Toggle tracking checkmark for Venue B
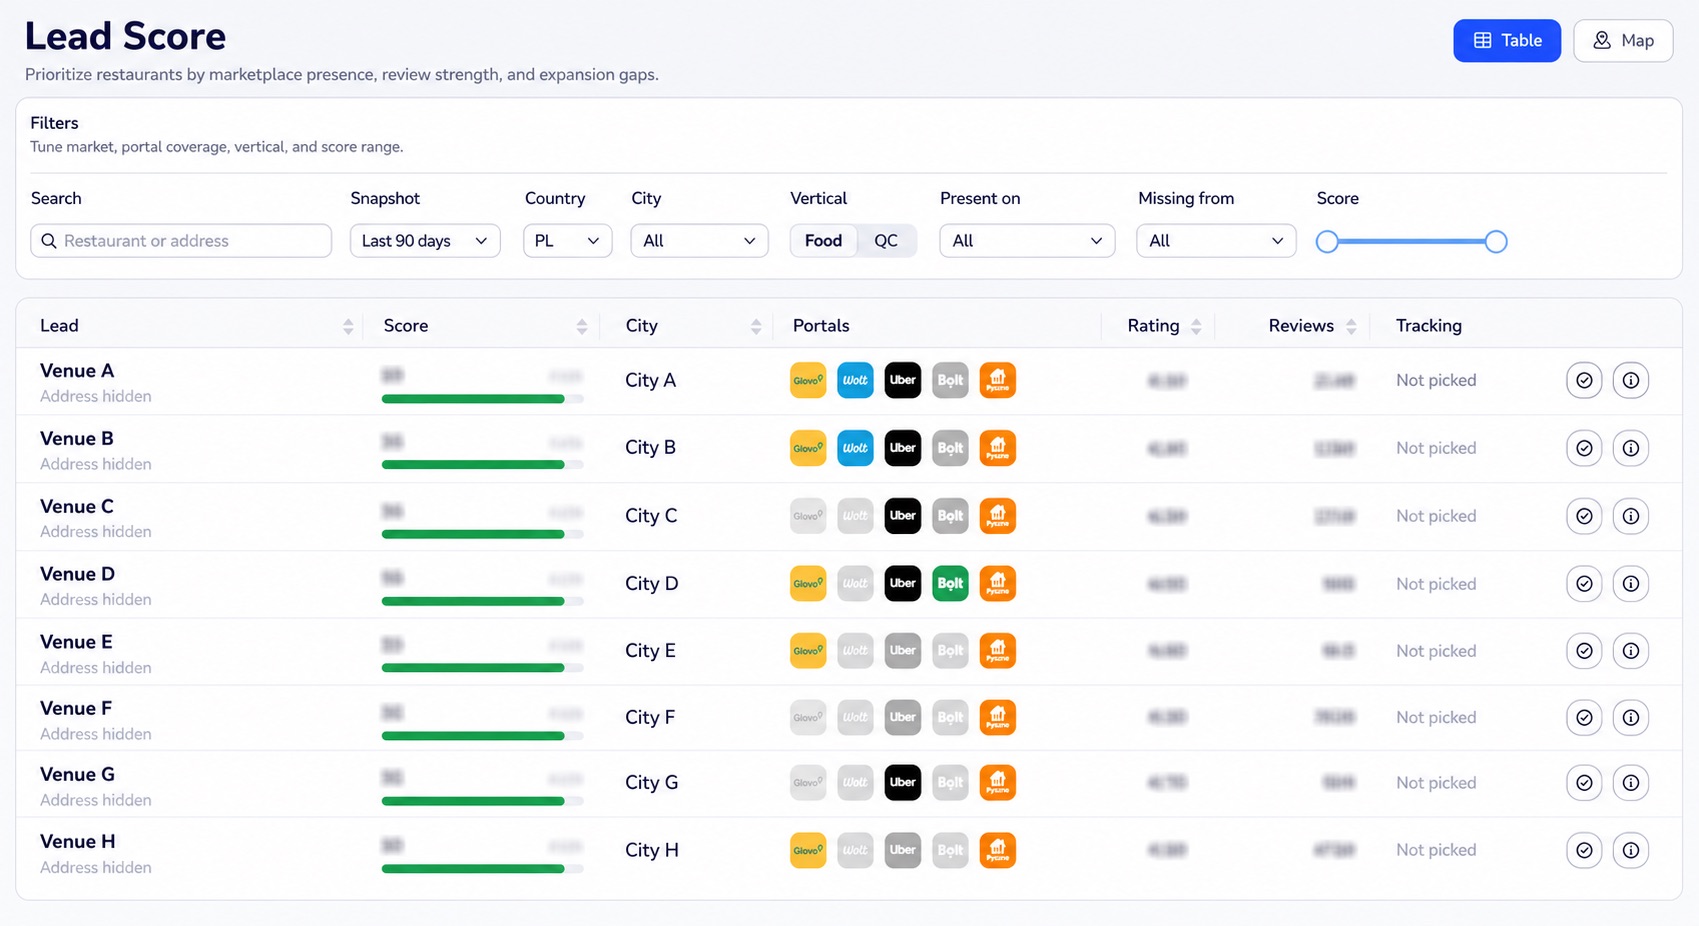 1584,448
